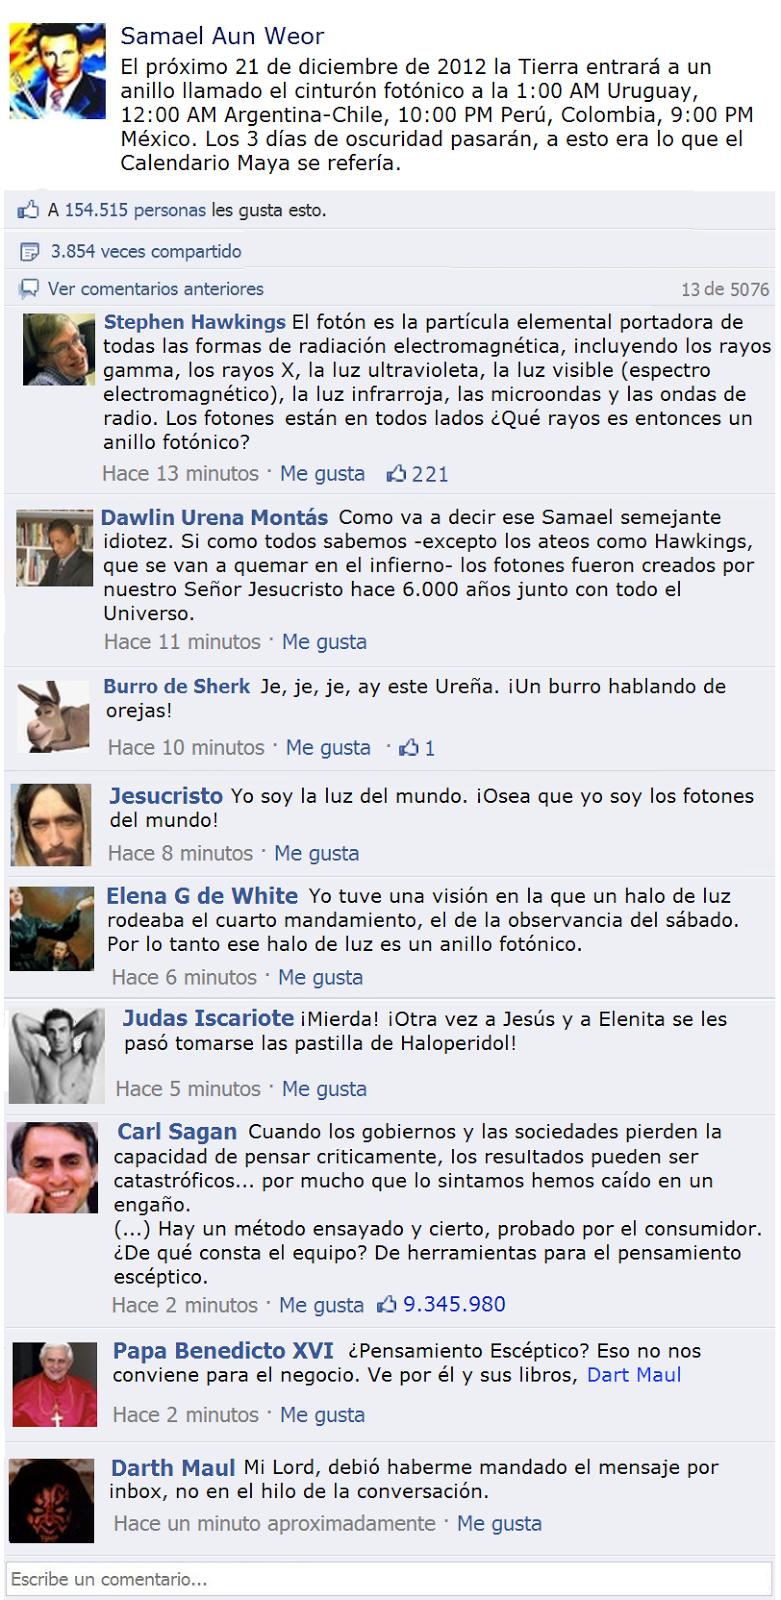The width and height of the screenshot is (781, 1600).
Task: Toggle Me gusta on Papa Benedicto XVI's comment
Action: [322, 1415]
